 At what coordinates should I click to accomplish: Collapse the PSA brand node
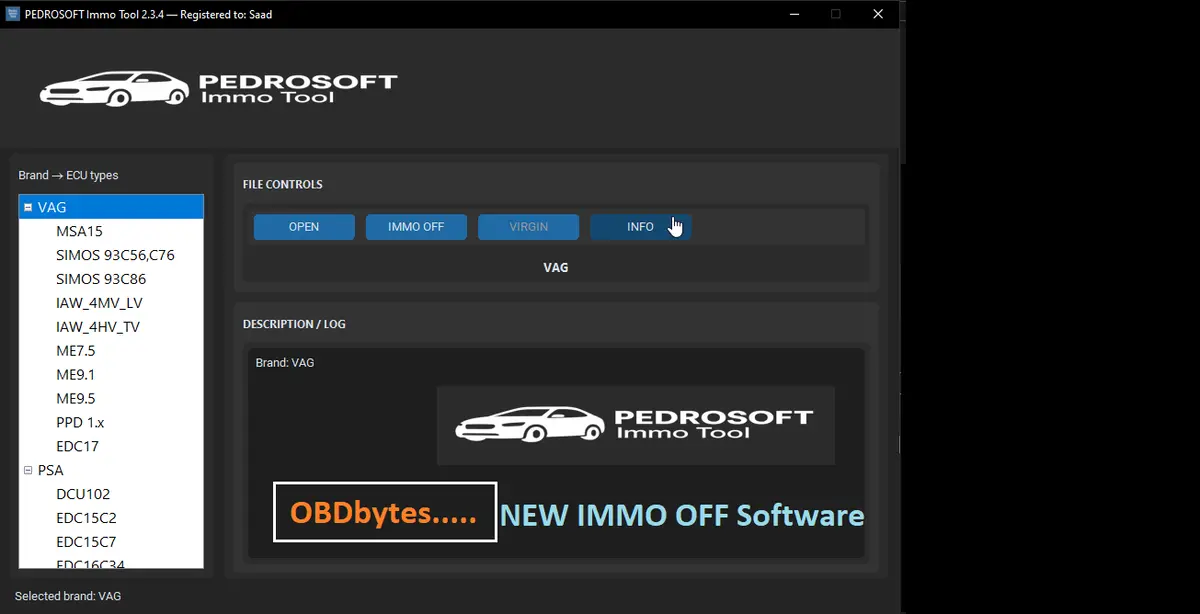click(x=28, y=470)
